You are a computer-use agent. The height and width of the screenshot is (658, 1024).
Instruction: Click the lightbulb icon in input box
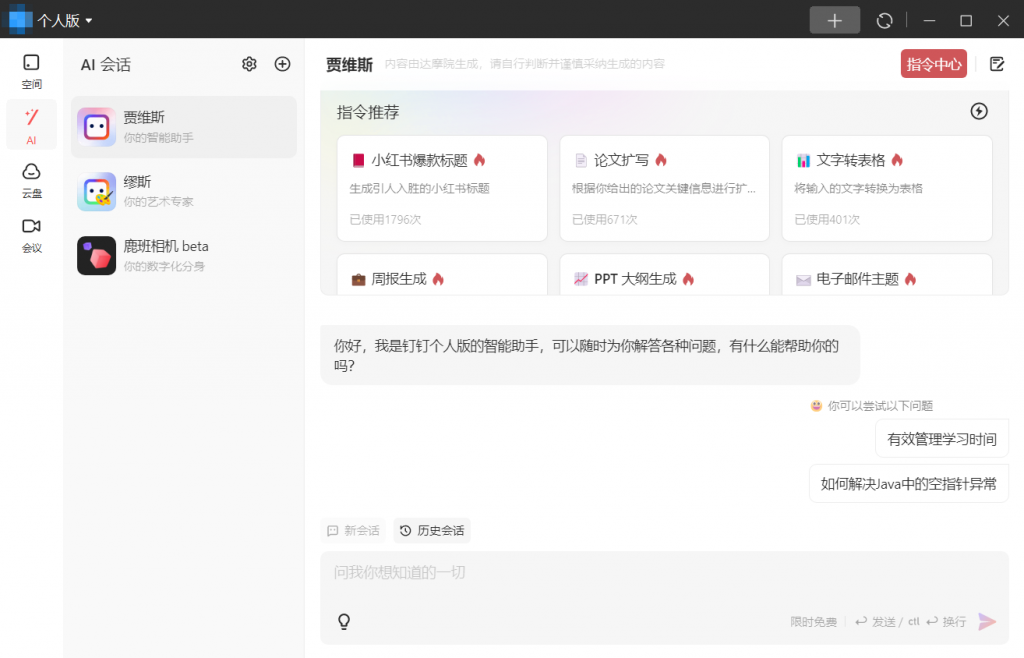tap(344, 621)
